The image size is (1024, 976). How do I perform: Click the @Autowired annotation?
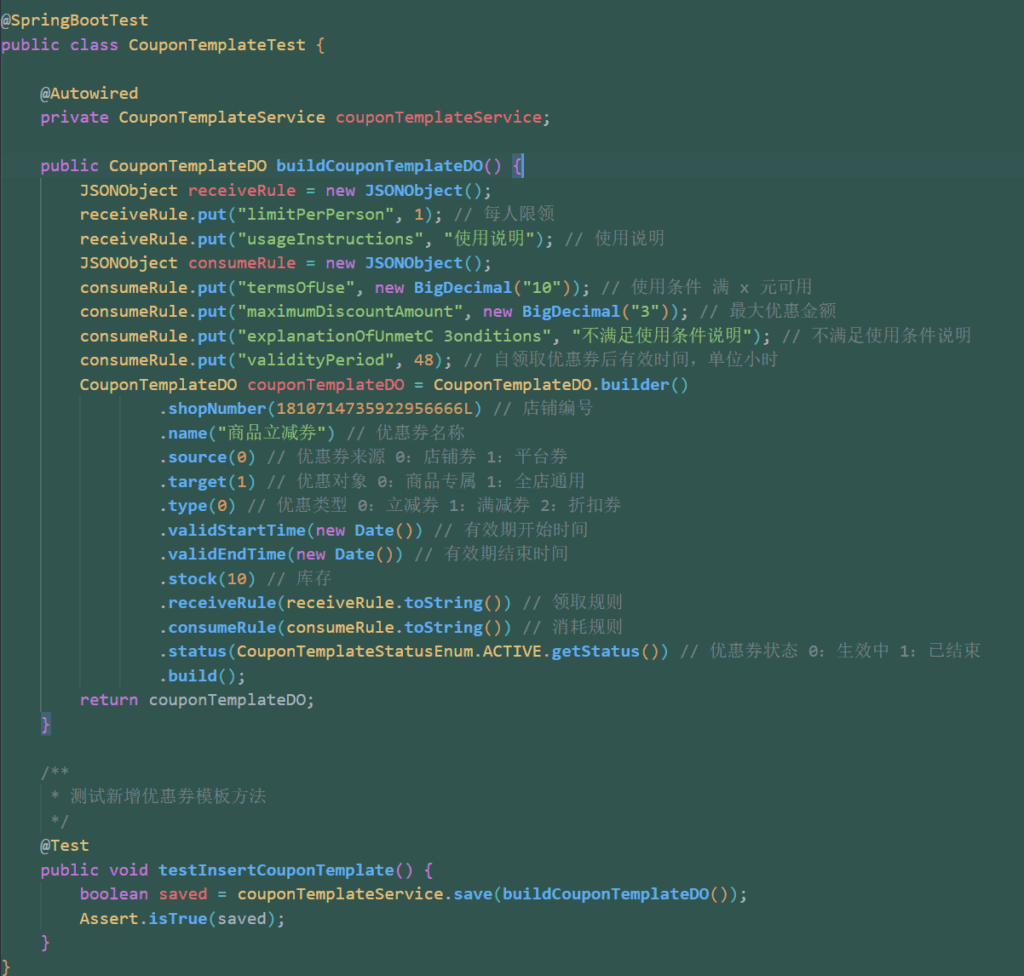coord(89,93)
